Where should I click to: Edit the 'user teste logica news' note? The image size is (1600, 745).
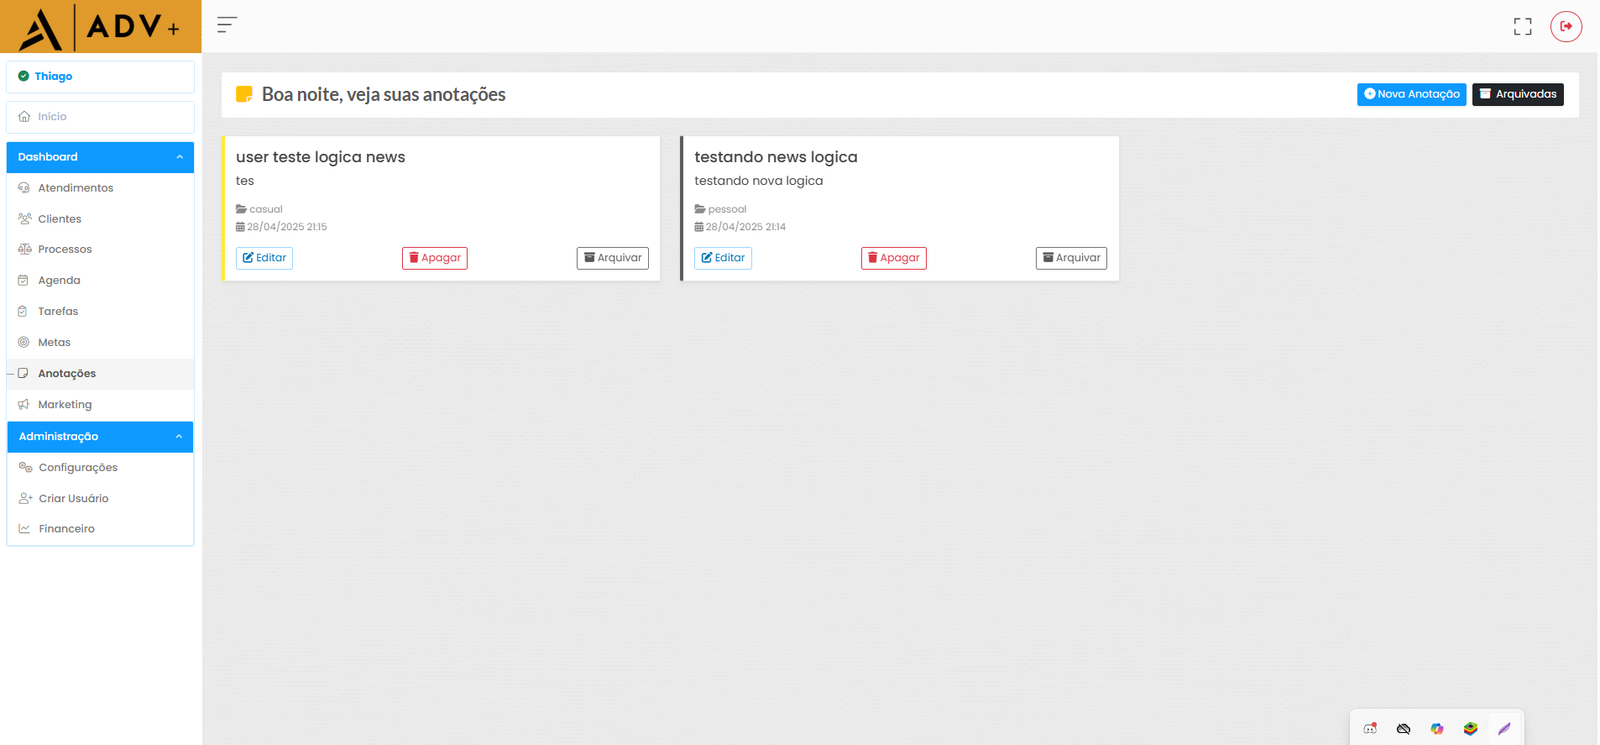coord(264,258)
